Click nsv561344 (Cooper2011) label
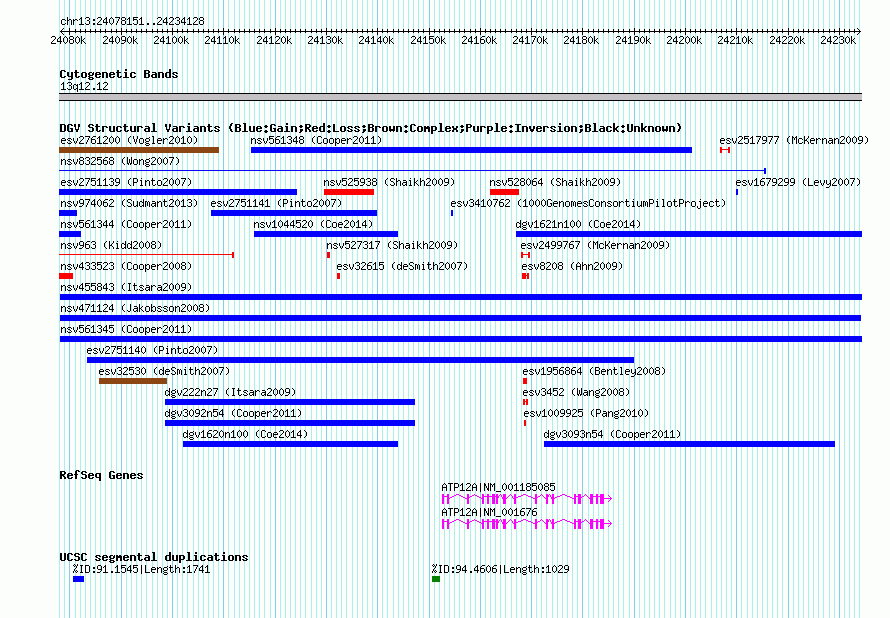Image resolution: width=890 pixels, height=618 pixels. point(126,224)
